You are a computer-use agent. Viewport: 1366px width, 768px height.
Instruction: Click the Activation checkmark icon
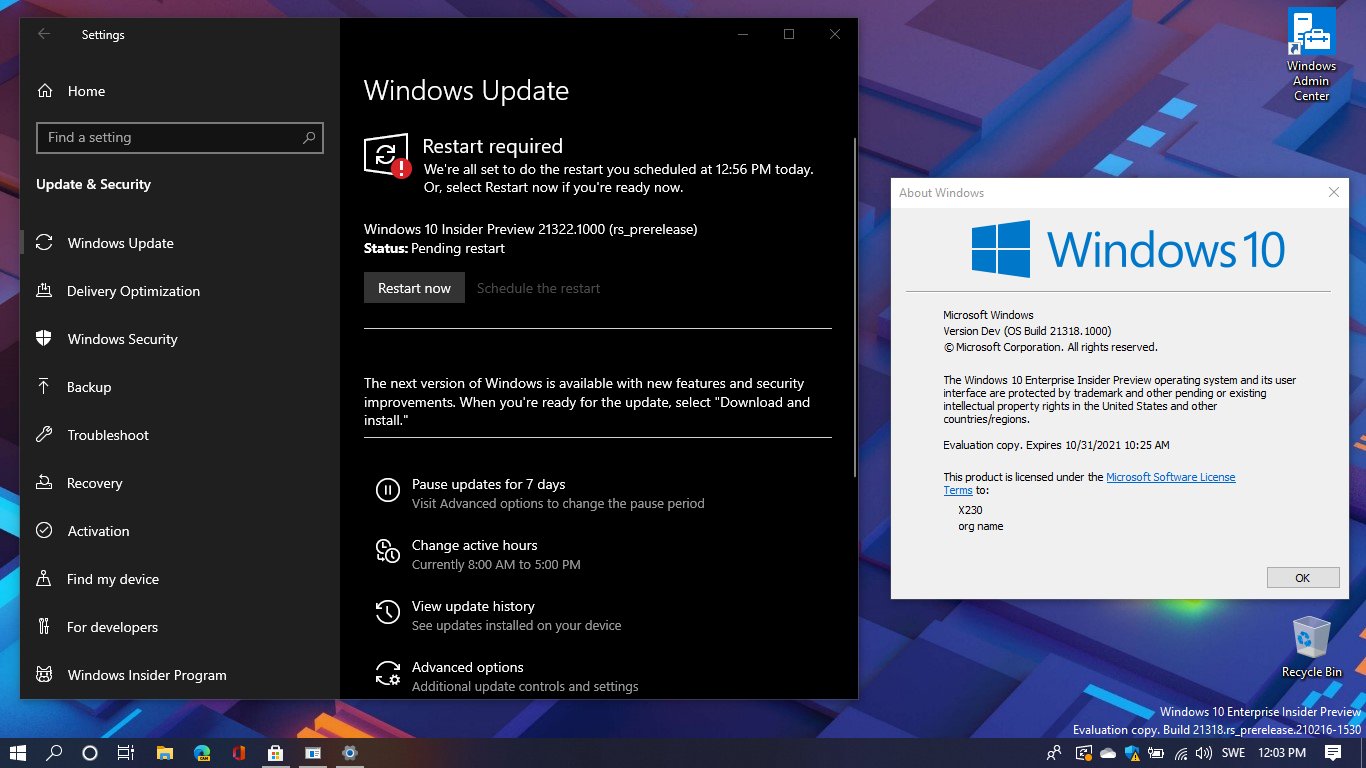tap(44, 531)
